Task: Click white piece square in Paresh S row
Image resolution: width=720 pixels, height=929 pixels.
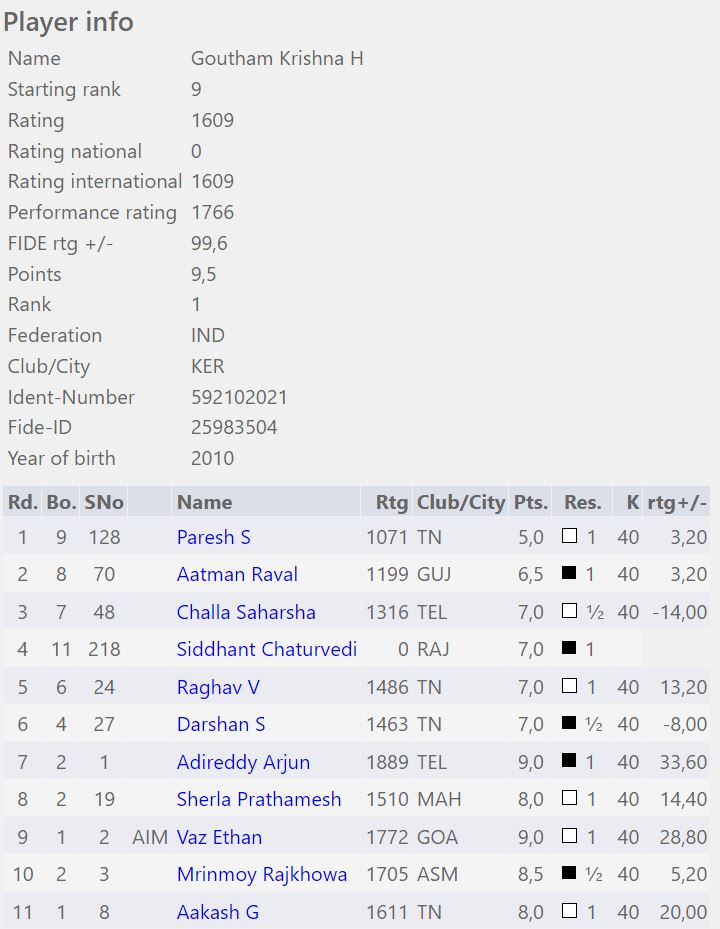Action: tap(569, 536)
